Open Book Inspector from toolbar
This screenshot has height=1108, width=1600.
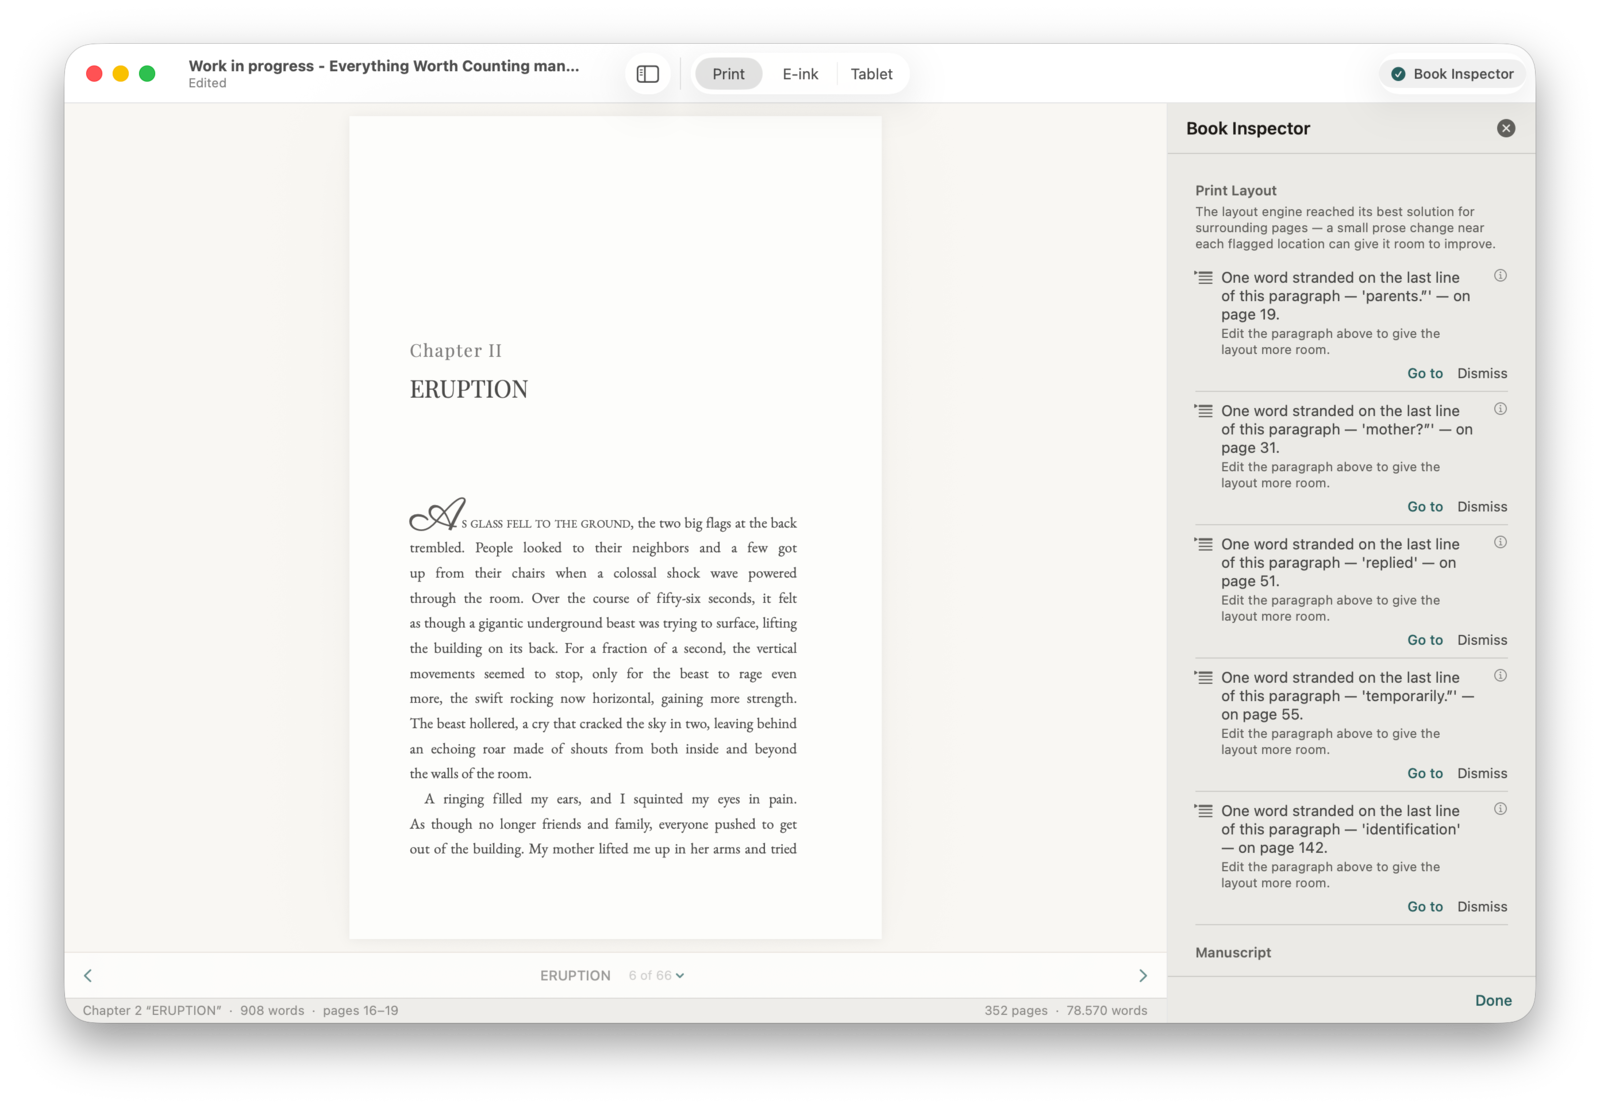coord(1452,74)
